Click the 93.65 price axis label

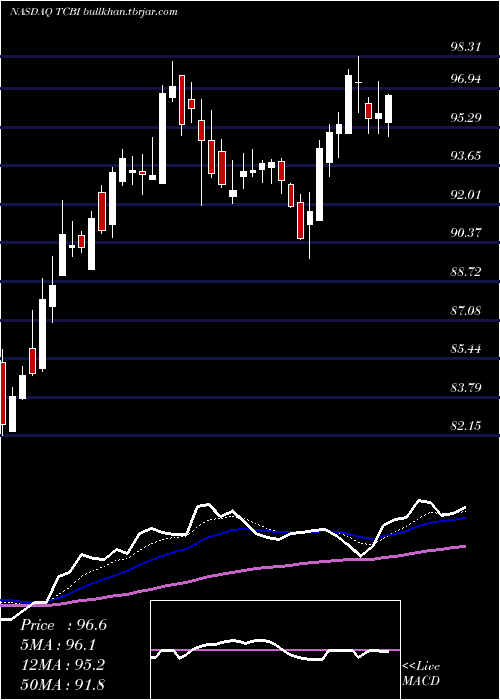click(466, 156)
